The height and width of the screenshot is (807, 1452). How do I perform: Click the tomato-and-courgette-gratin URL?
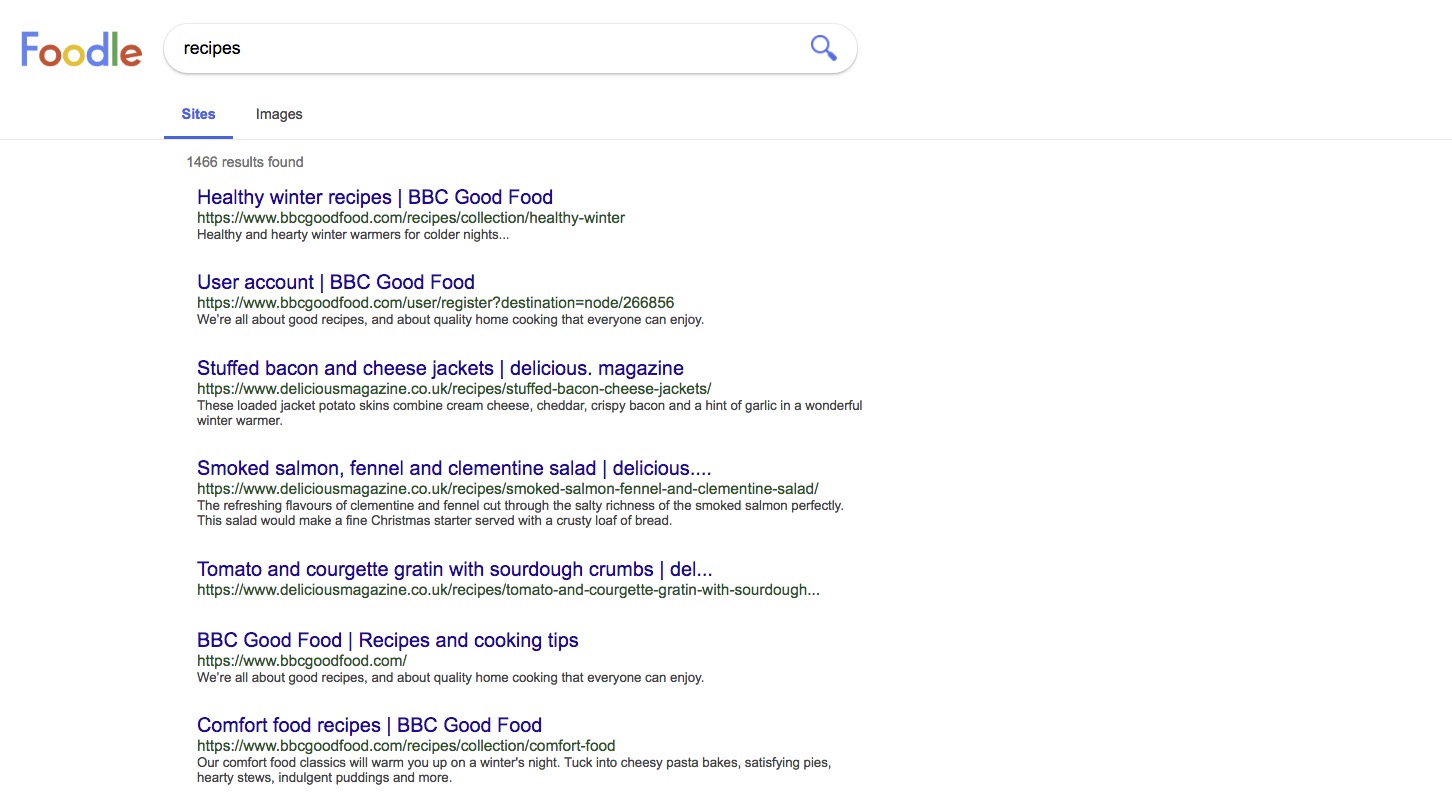point(508,590)
